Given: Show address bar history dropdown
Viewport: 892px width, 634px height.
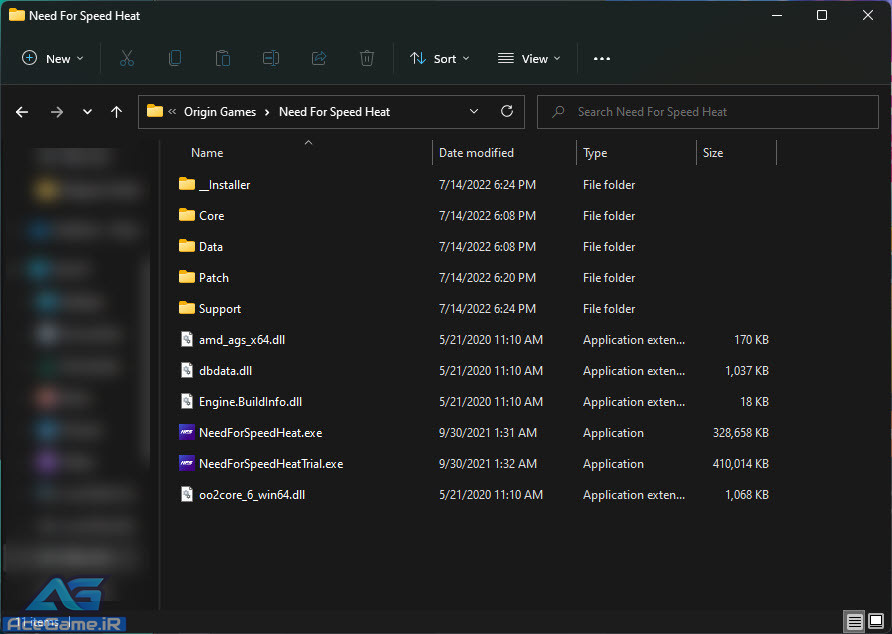Looking at the screenshot, I should point(474,112).
